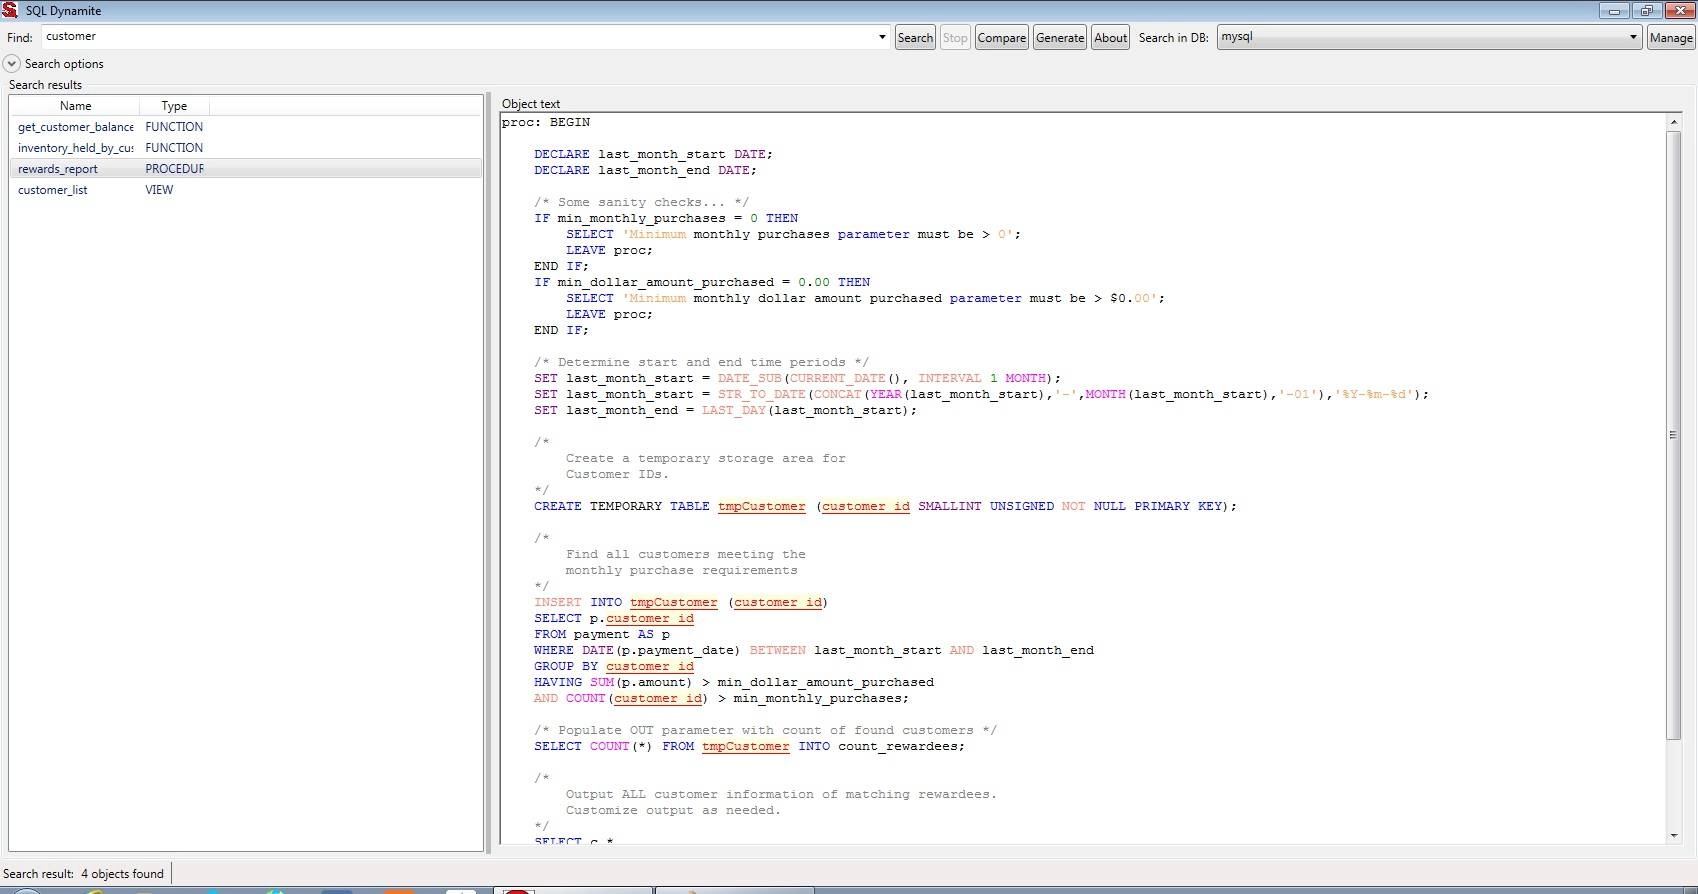Click the '/* Some sanity checks... */' comment
Screen dimensions: 1698x894
click(641, 202)
